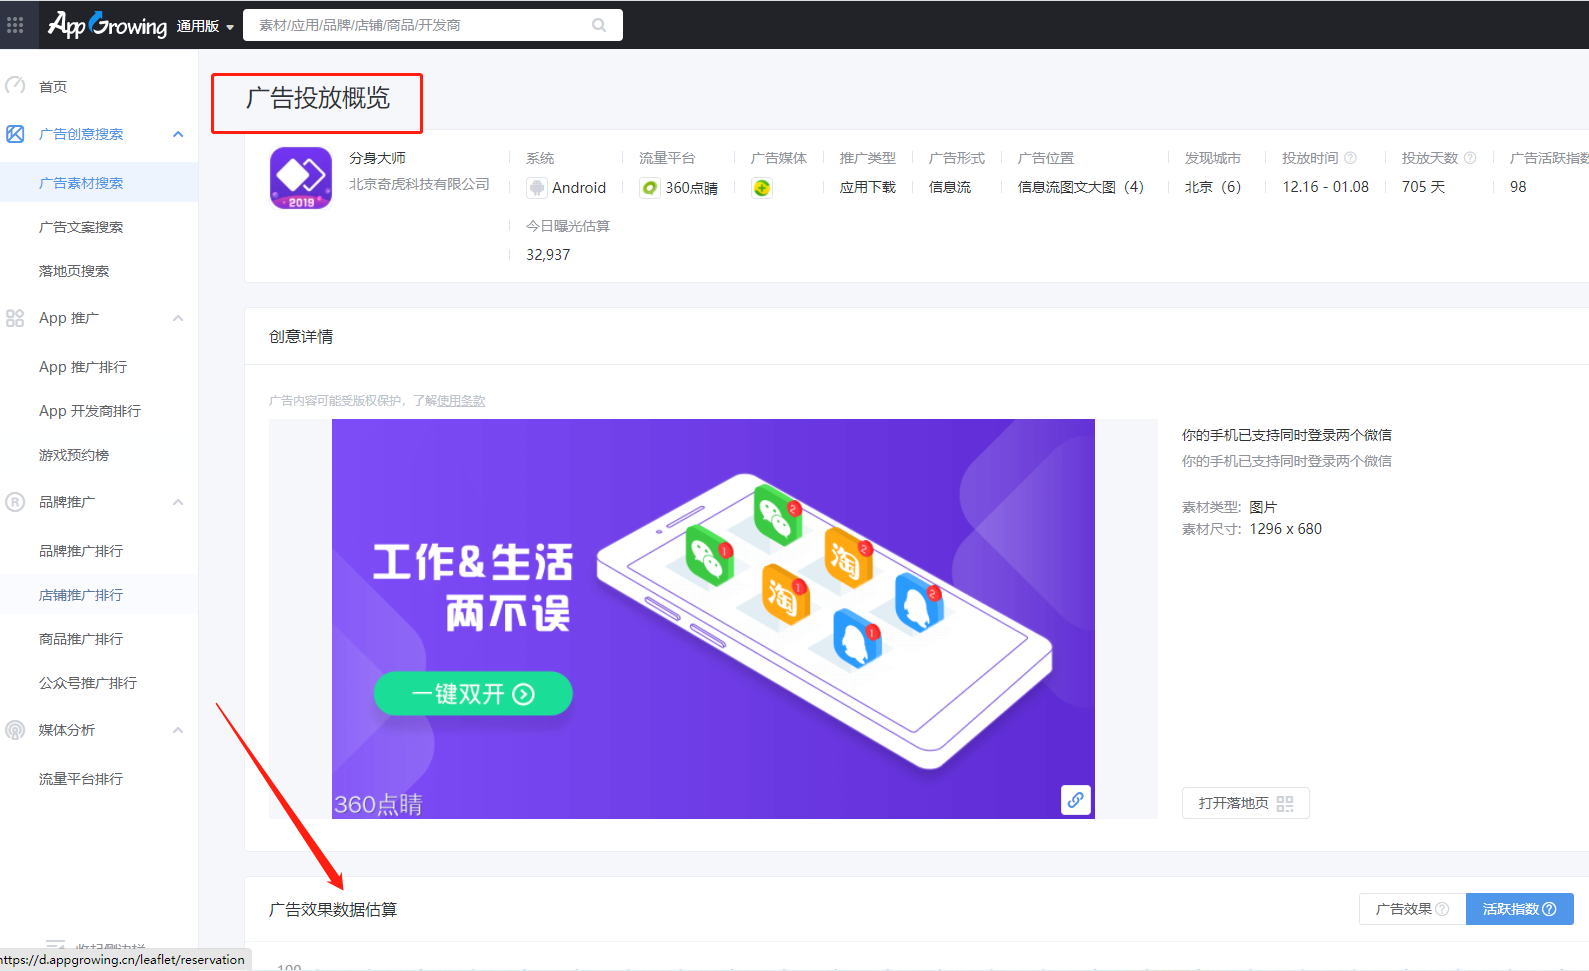Open App 推广排行 ranking
The height and width of the screenshot is (971, 1589).
[x=83, y=367]
